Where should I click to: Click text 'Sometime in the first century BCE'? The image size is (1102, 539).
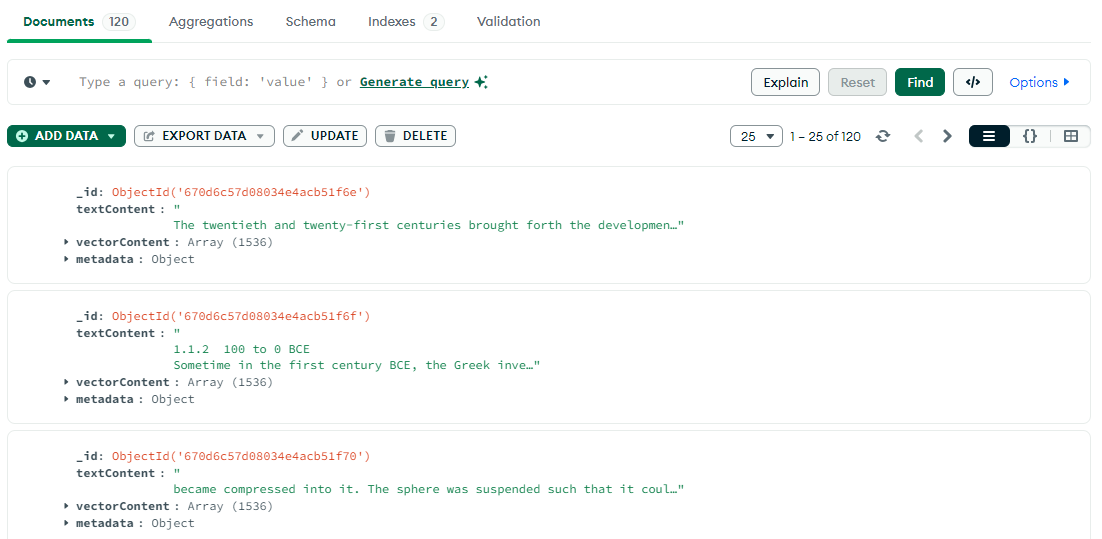[x=356, y=365]
